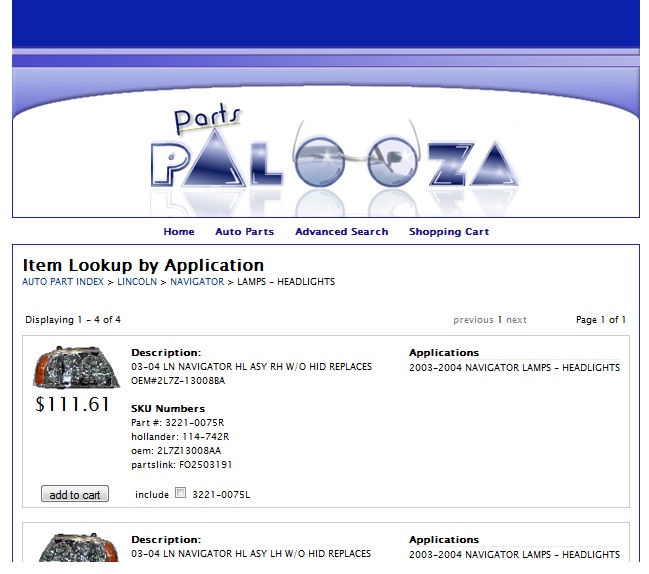Click first item's 2003-2004 NAVIGATOR application text
This screenshot has height=574, width=649.
pos(514,368)
